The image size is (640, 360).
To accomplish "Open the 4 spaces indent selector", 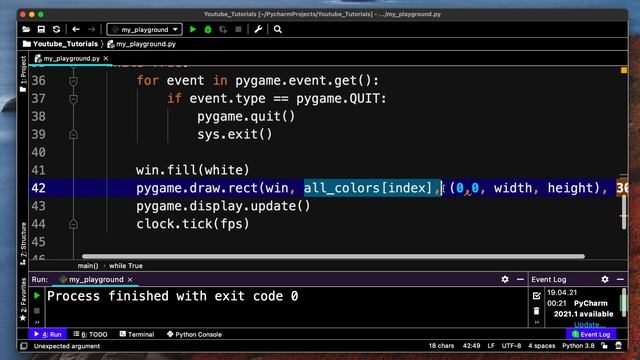I will 542,346.
